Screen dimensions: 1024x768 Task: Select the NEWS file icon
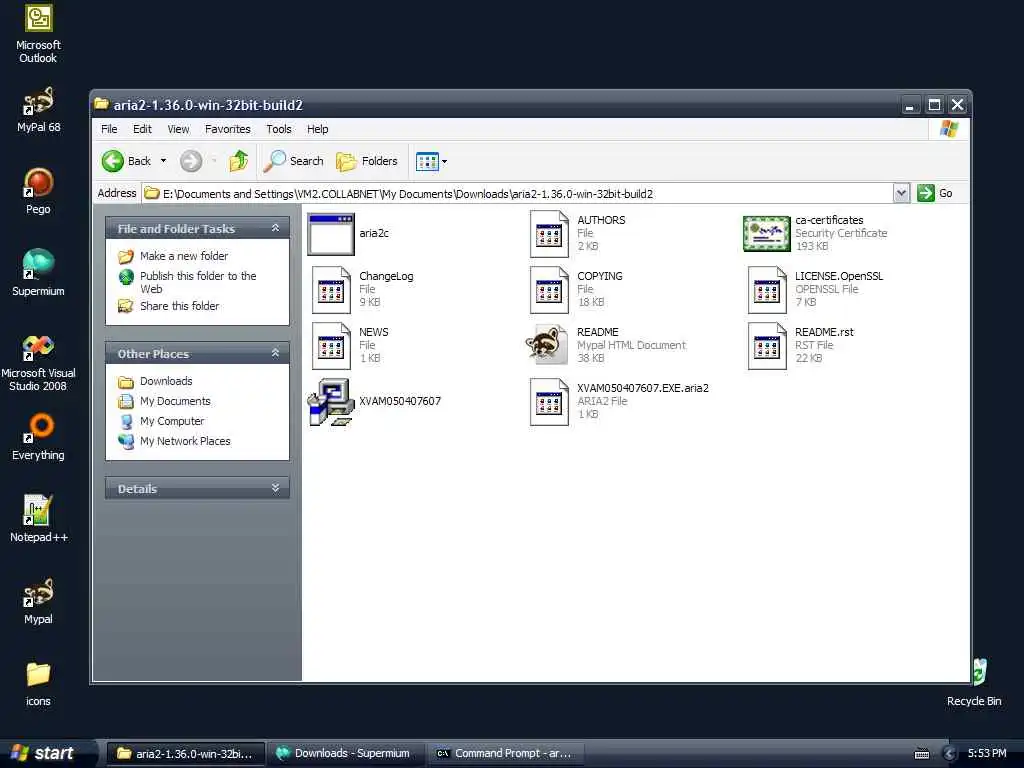[331, 345]
